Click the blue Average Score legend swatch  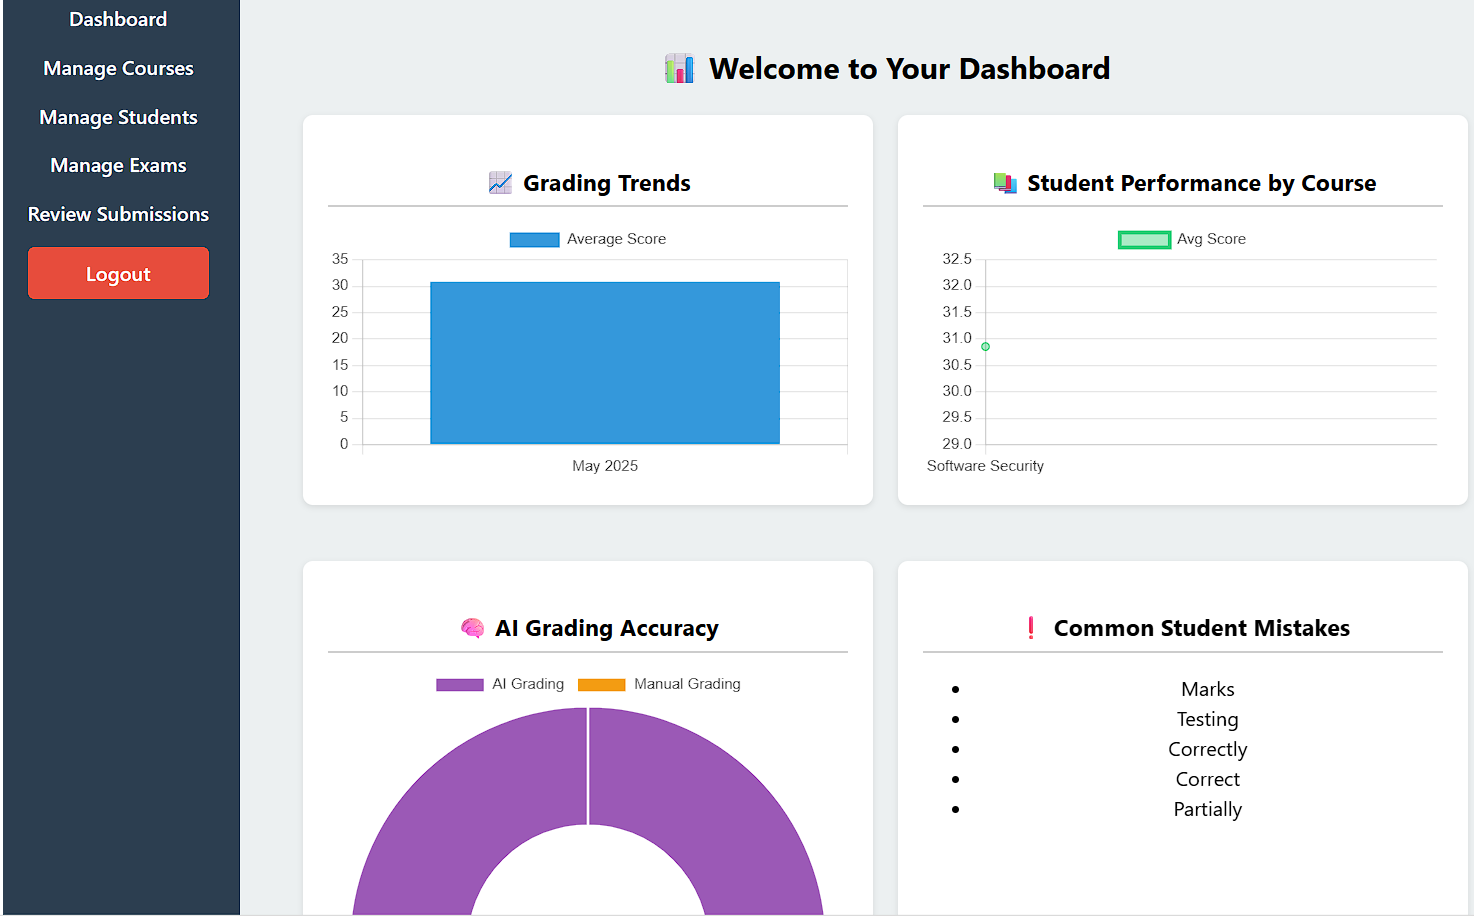click(534, 239)
